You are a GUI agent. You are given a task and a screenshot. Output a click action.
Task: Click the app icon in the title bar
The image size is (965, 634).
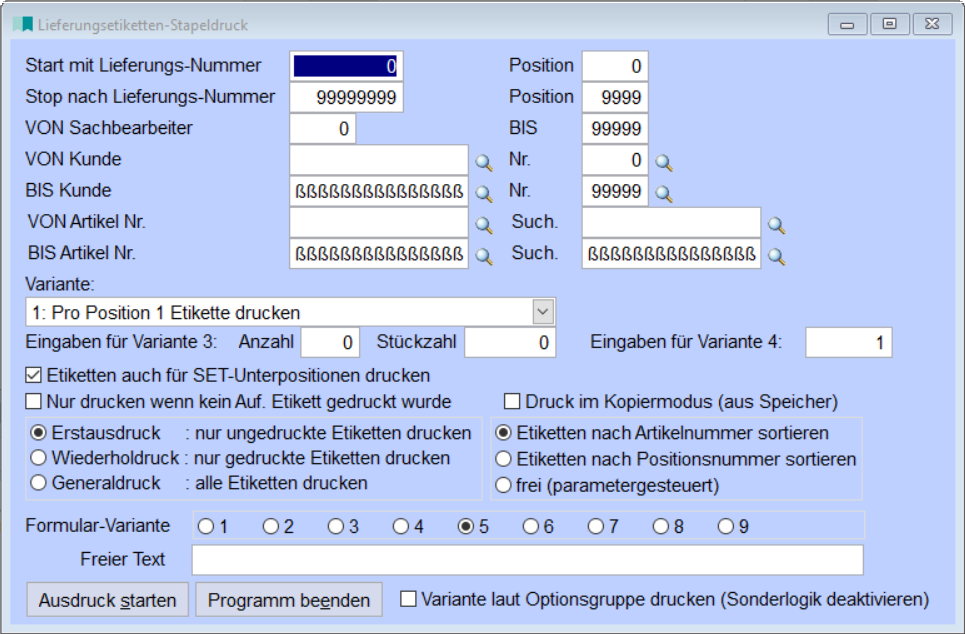click(22, 24)
